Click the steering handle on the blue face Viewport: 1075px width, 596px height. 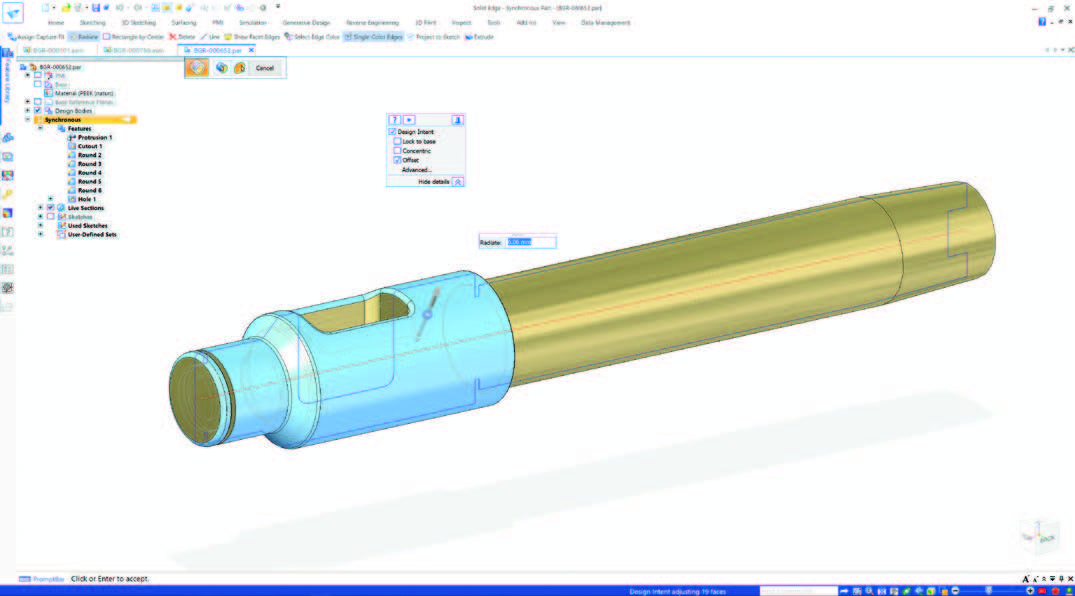(426, 315)
